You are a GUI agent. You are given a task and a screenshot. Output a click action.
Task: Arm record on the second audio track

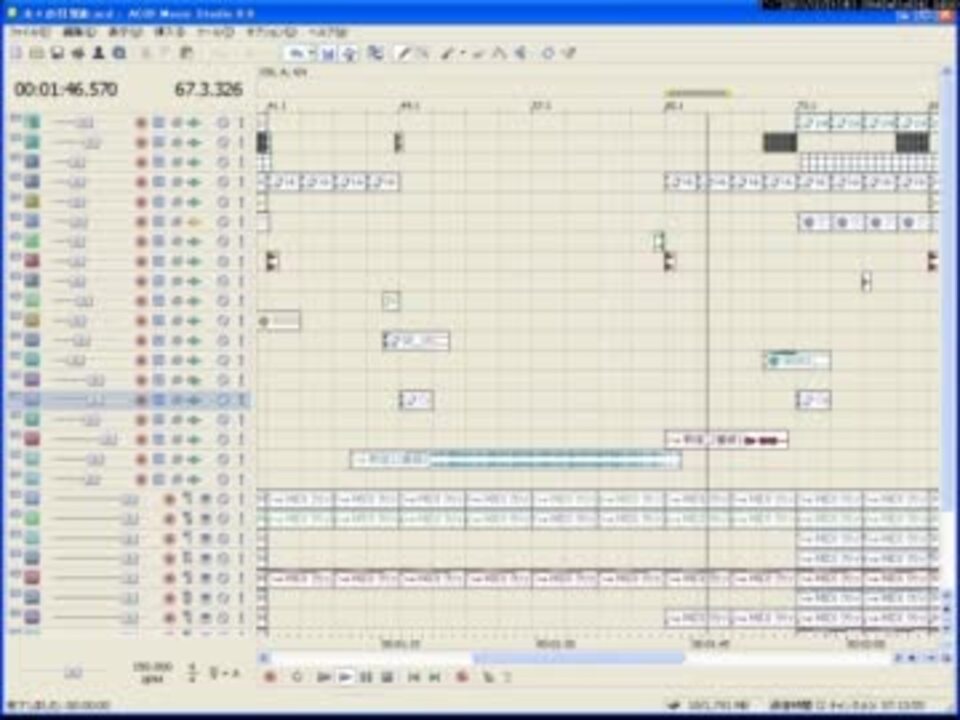141,143
